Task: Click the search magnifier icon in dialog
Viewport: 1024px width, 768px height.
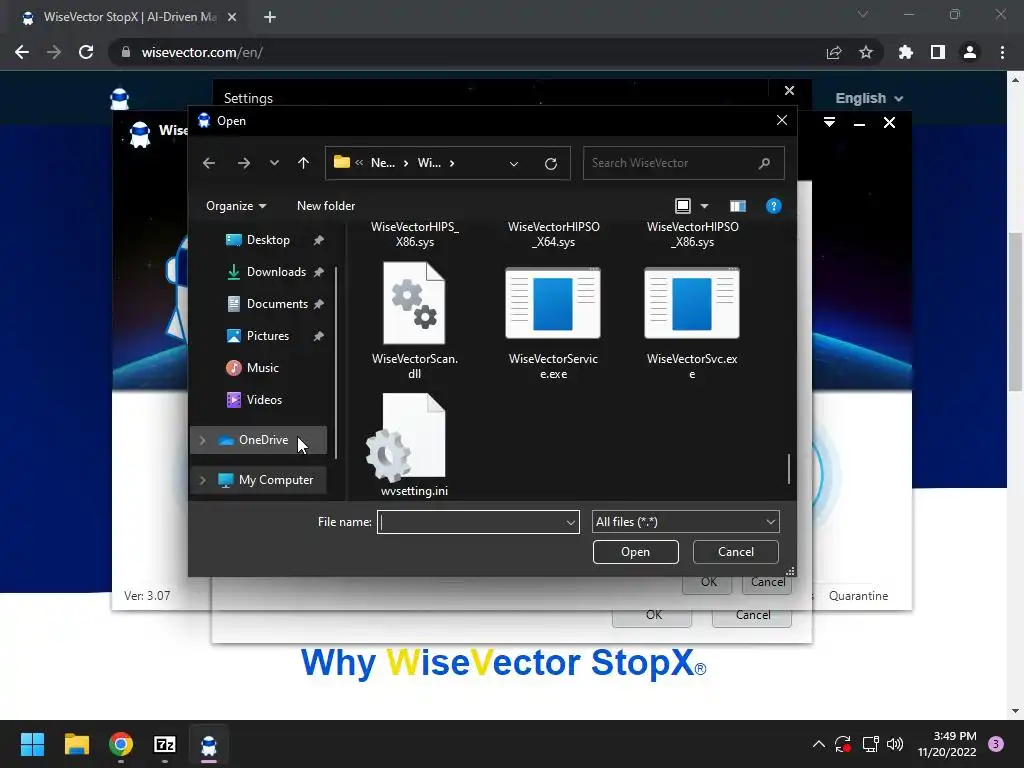Action: (x=764, y=163)
